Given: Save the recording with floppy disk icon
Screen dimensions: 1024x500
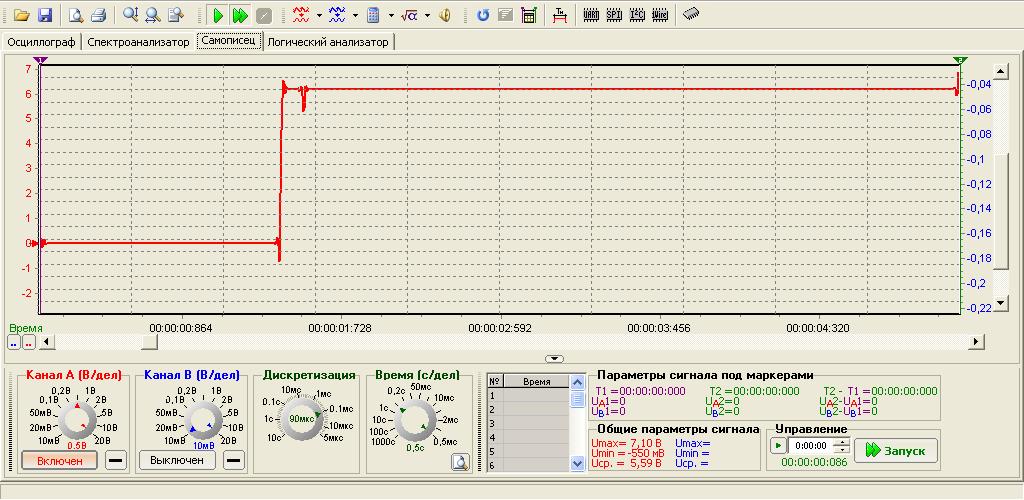Looking at the screenshot, I should point(44,15).
